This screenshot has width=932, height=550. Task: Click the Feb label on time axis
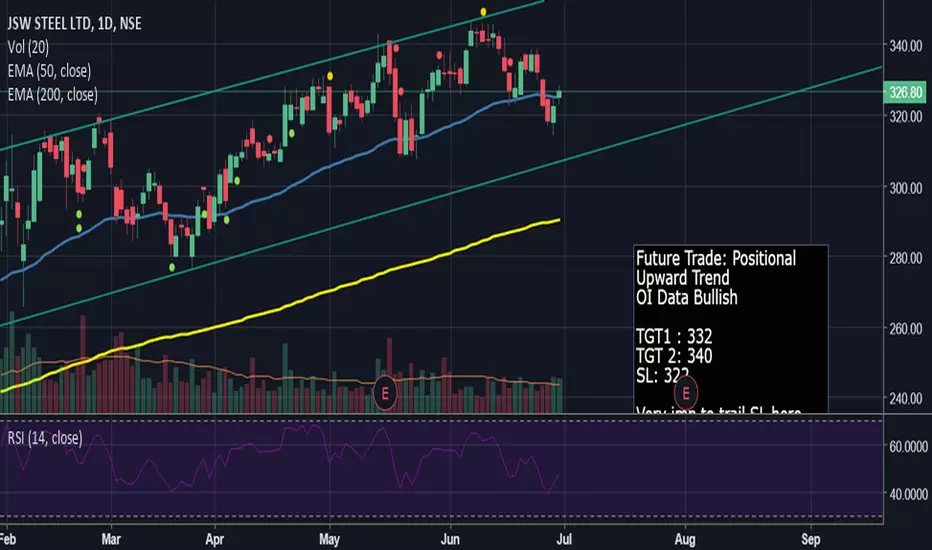8,539
